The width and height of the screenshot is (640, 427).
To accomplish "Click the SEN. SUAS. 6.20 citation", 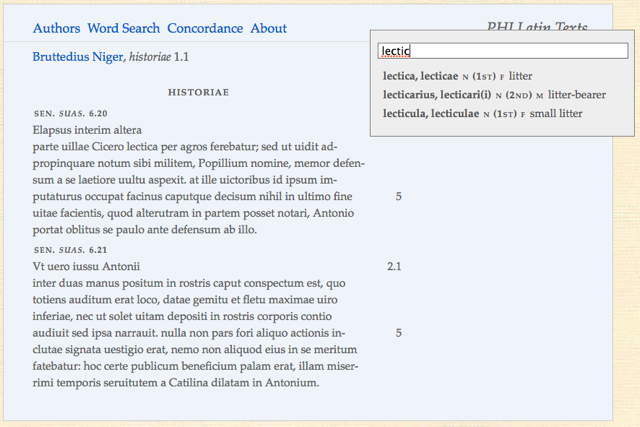I will pyautogui.click(x=70, y=114).
